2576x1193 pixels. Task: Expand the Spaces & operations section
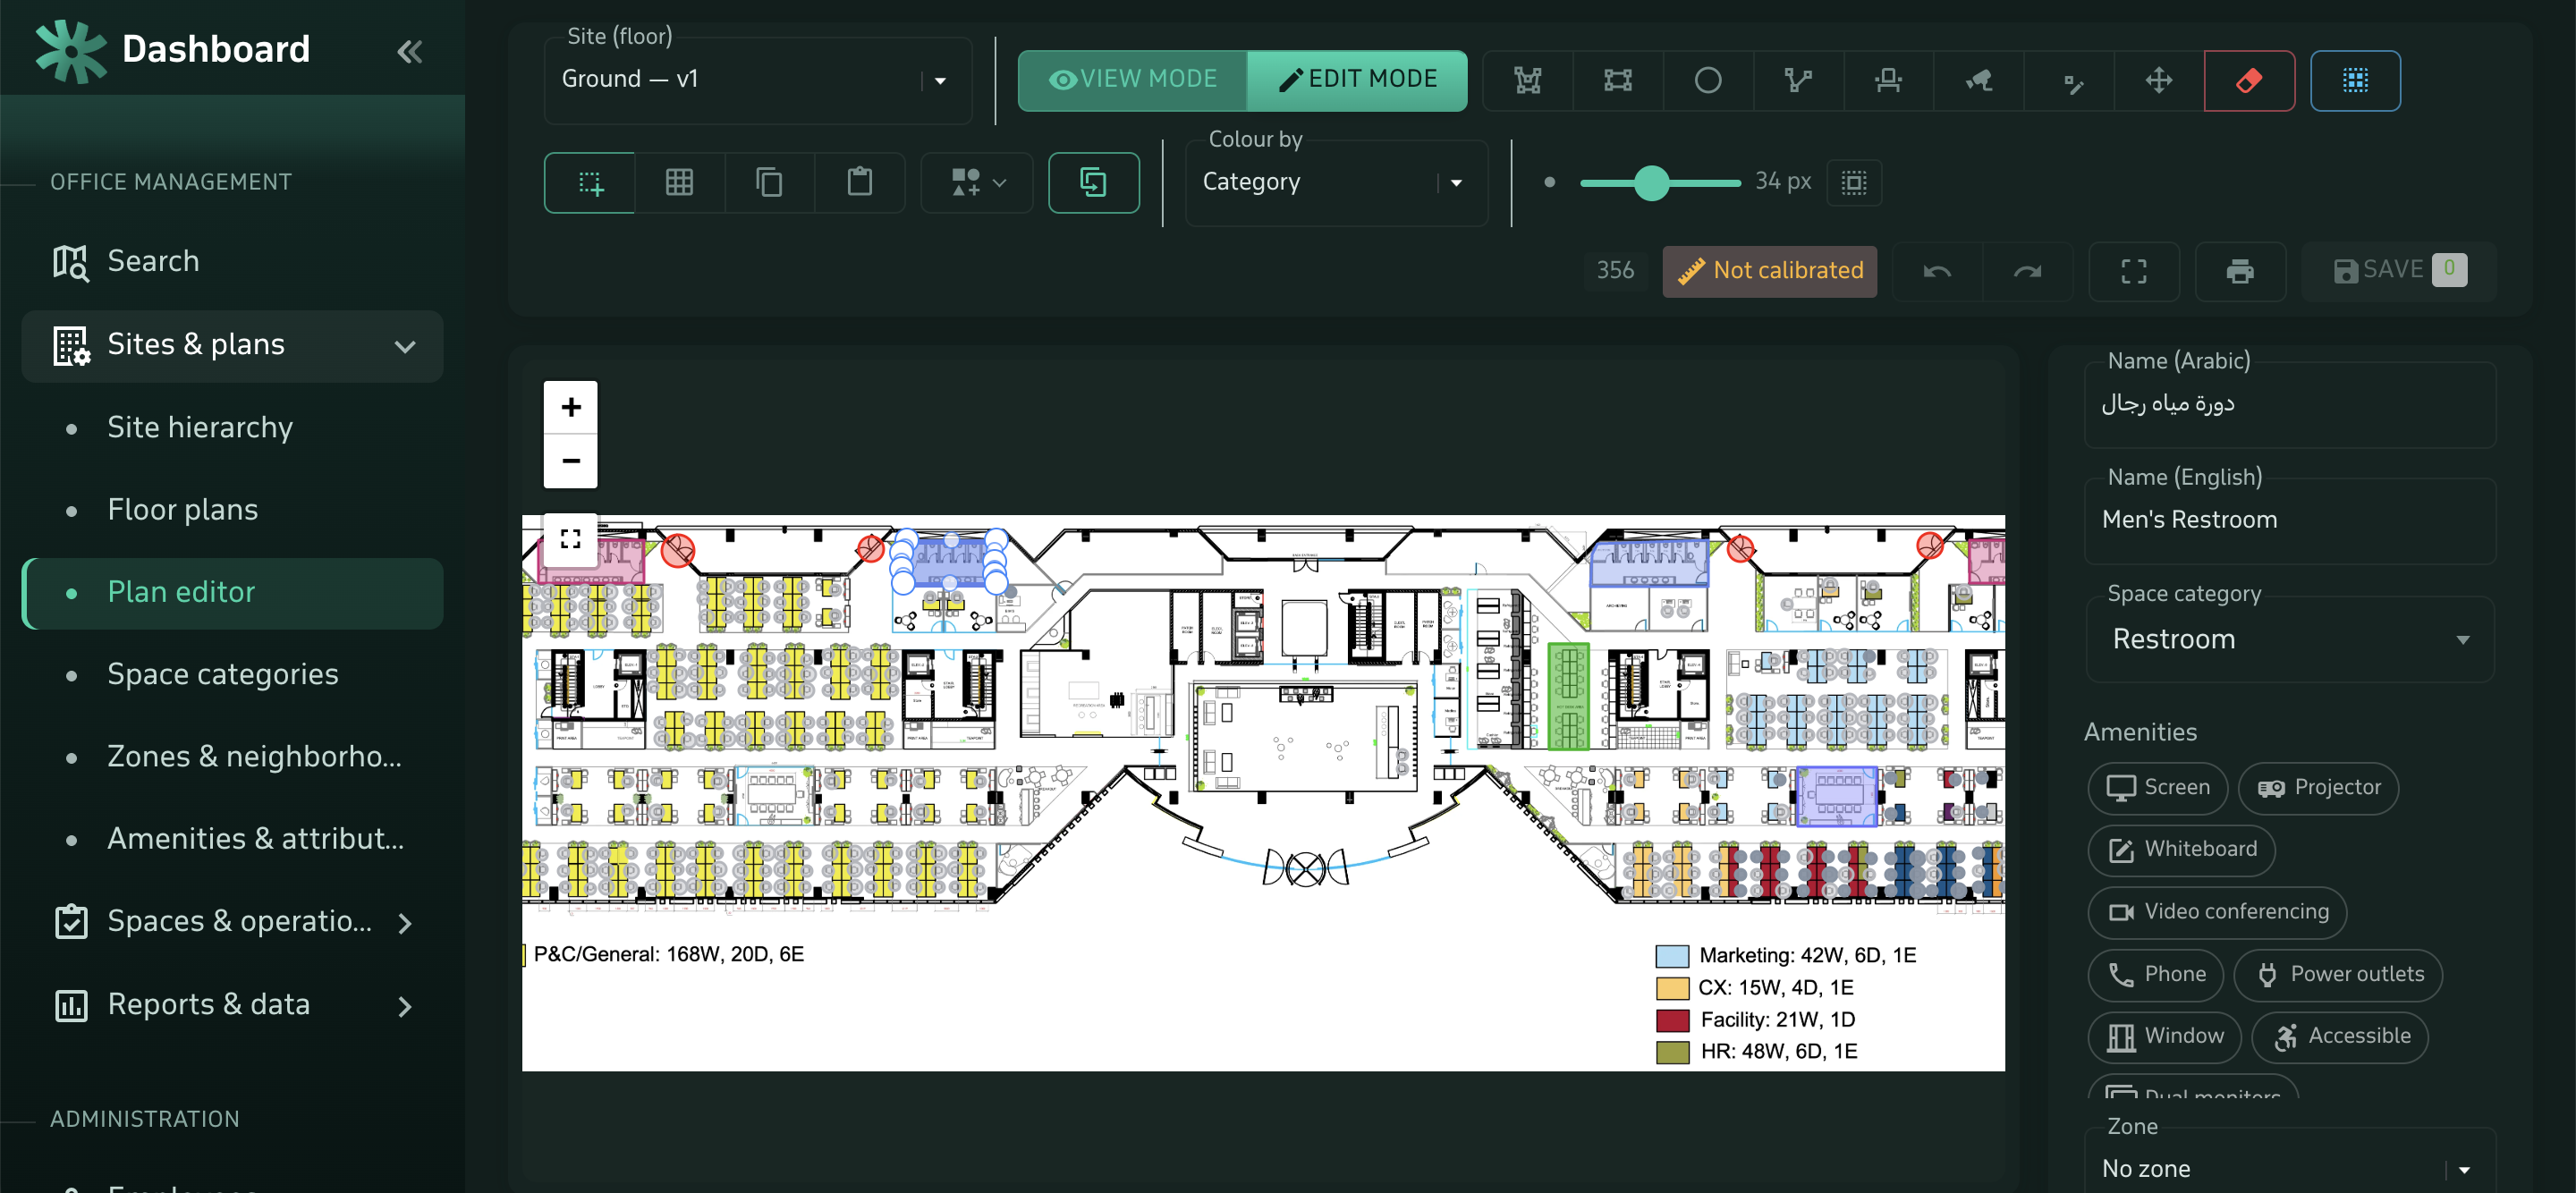(232, 922)
